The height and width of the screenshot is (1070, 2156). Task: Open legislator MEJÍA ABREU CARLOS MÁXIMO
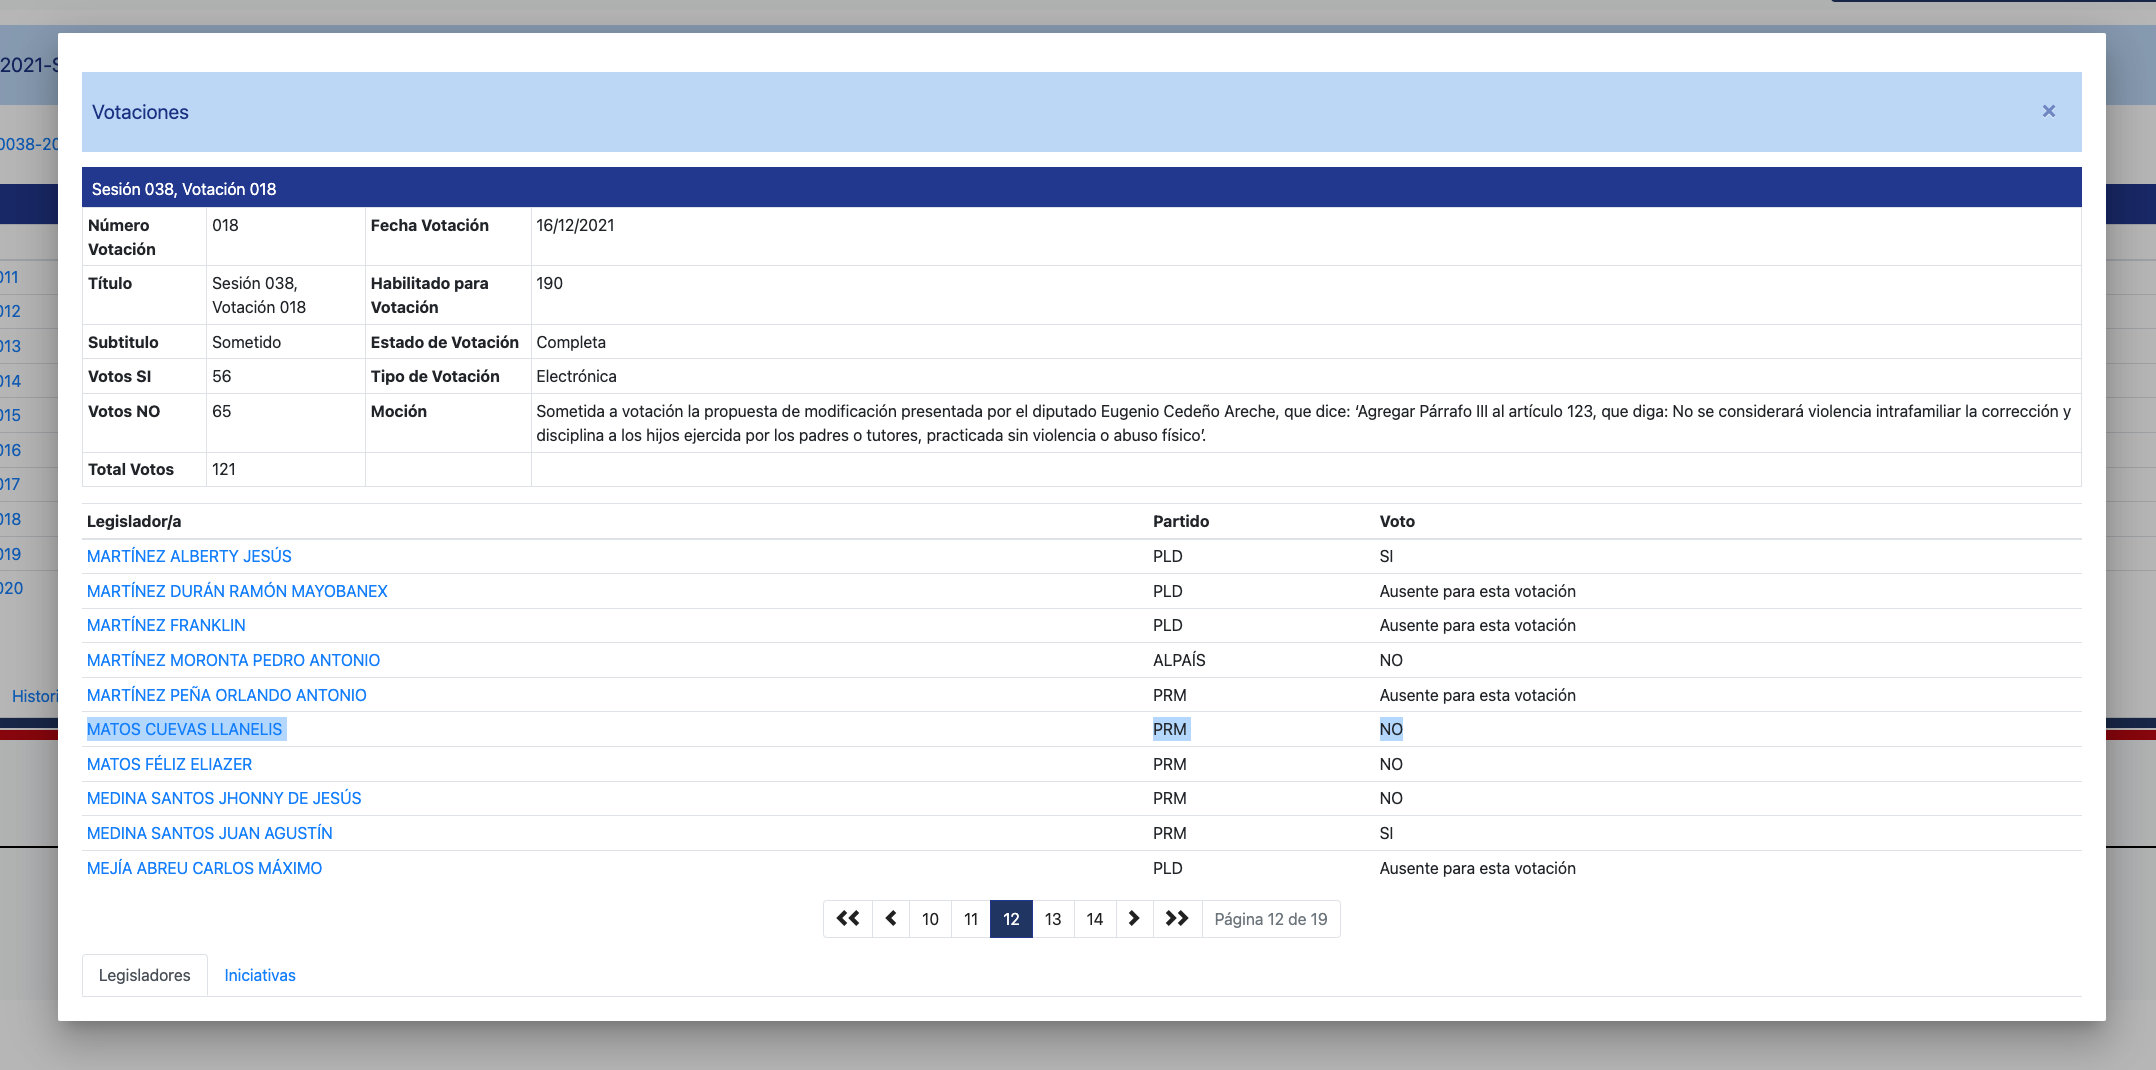[x=205, y=868]
